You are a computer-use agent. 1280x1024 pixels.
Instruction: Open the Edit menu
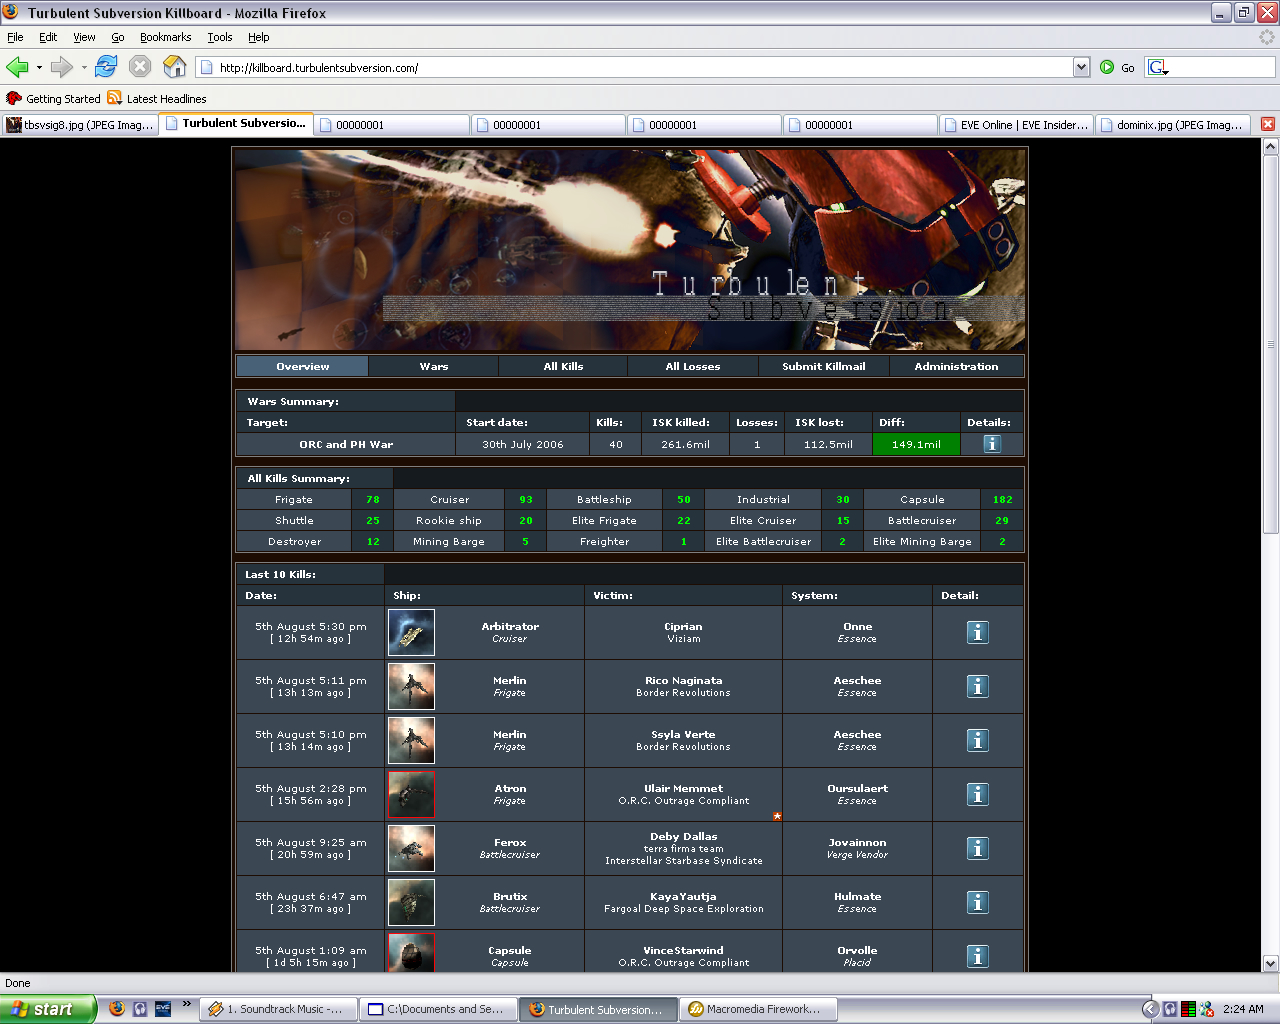coord(48,37)
